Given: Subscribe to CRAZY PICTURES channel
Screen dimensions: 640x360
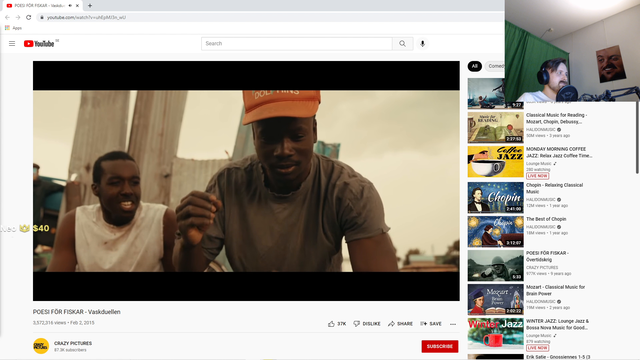Looking at the screenshot, I should click(x=440, y=346).
